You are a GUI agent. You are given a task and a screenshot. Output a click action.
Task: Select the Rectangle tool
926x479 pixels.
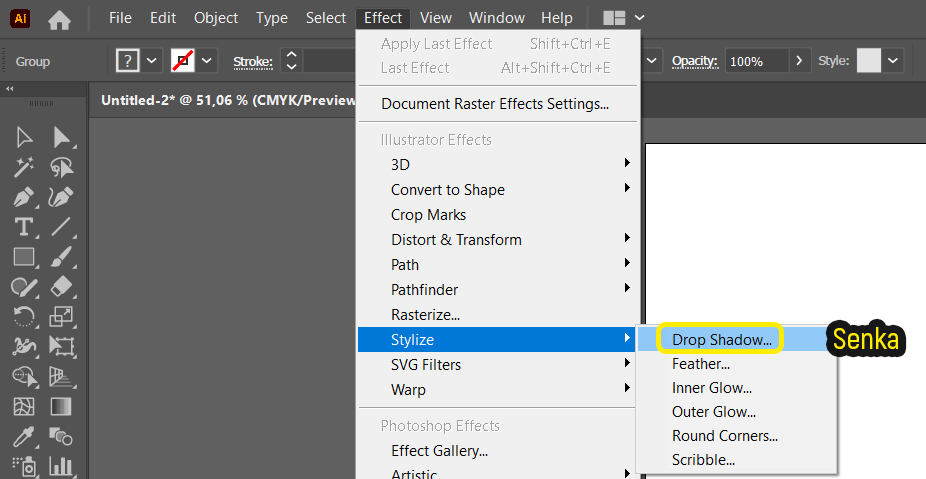24,257
